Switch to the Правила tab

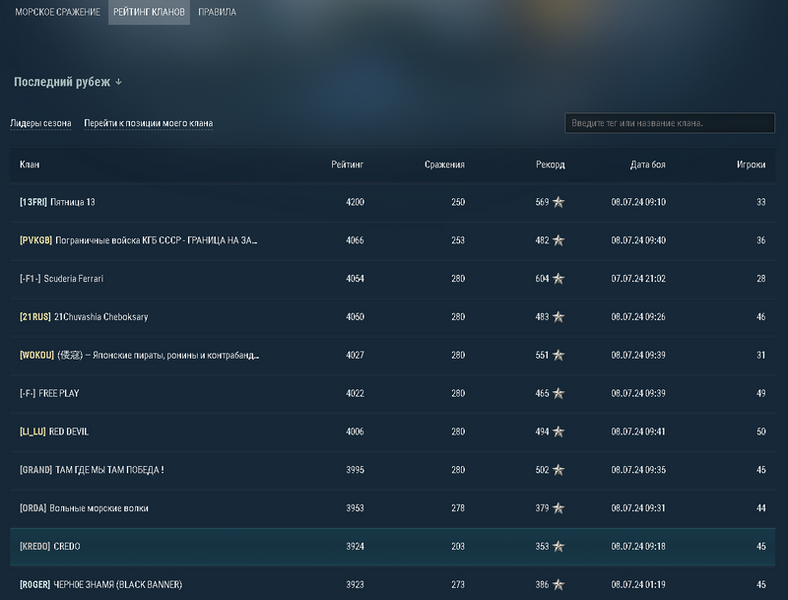[x=217, y=12]
